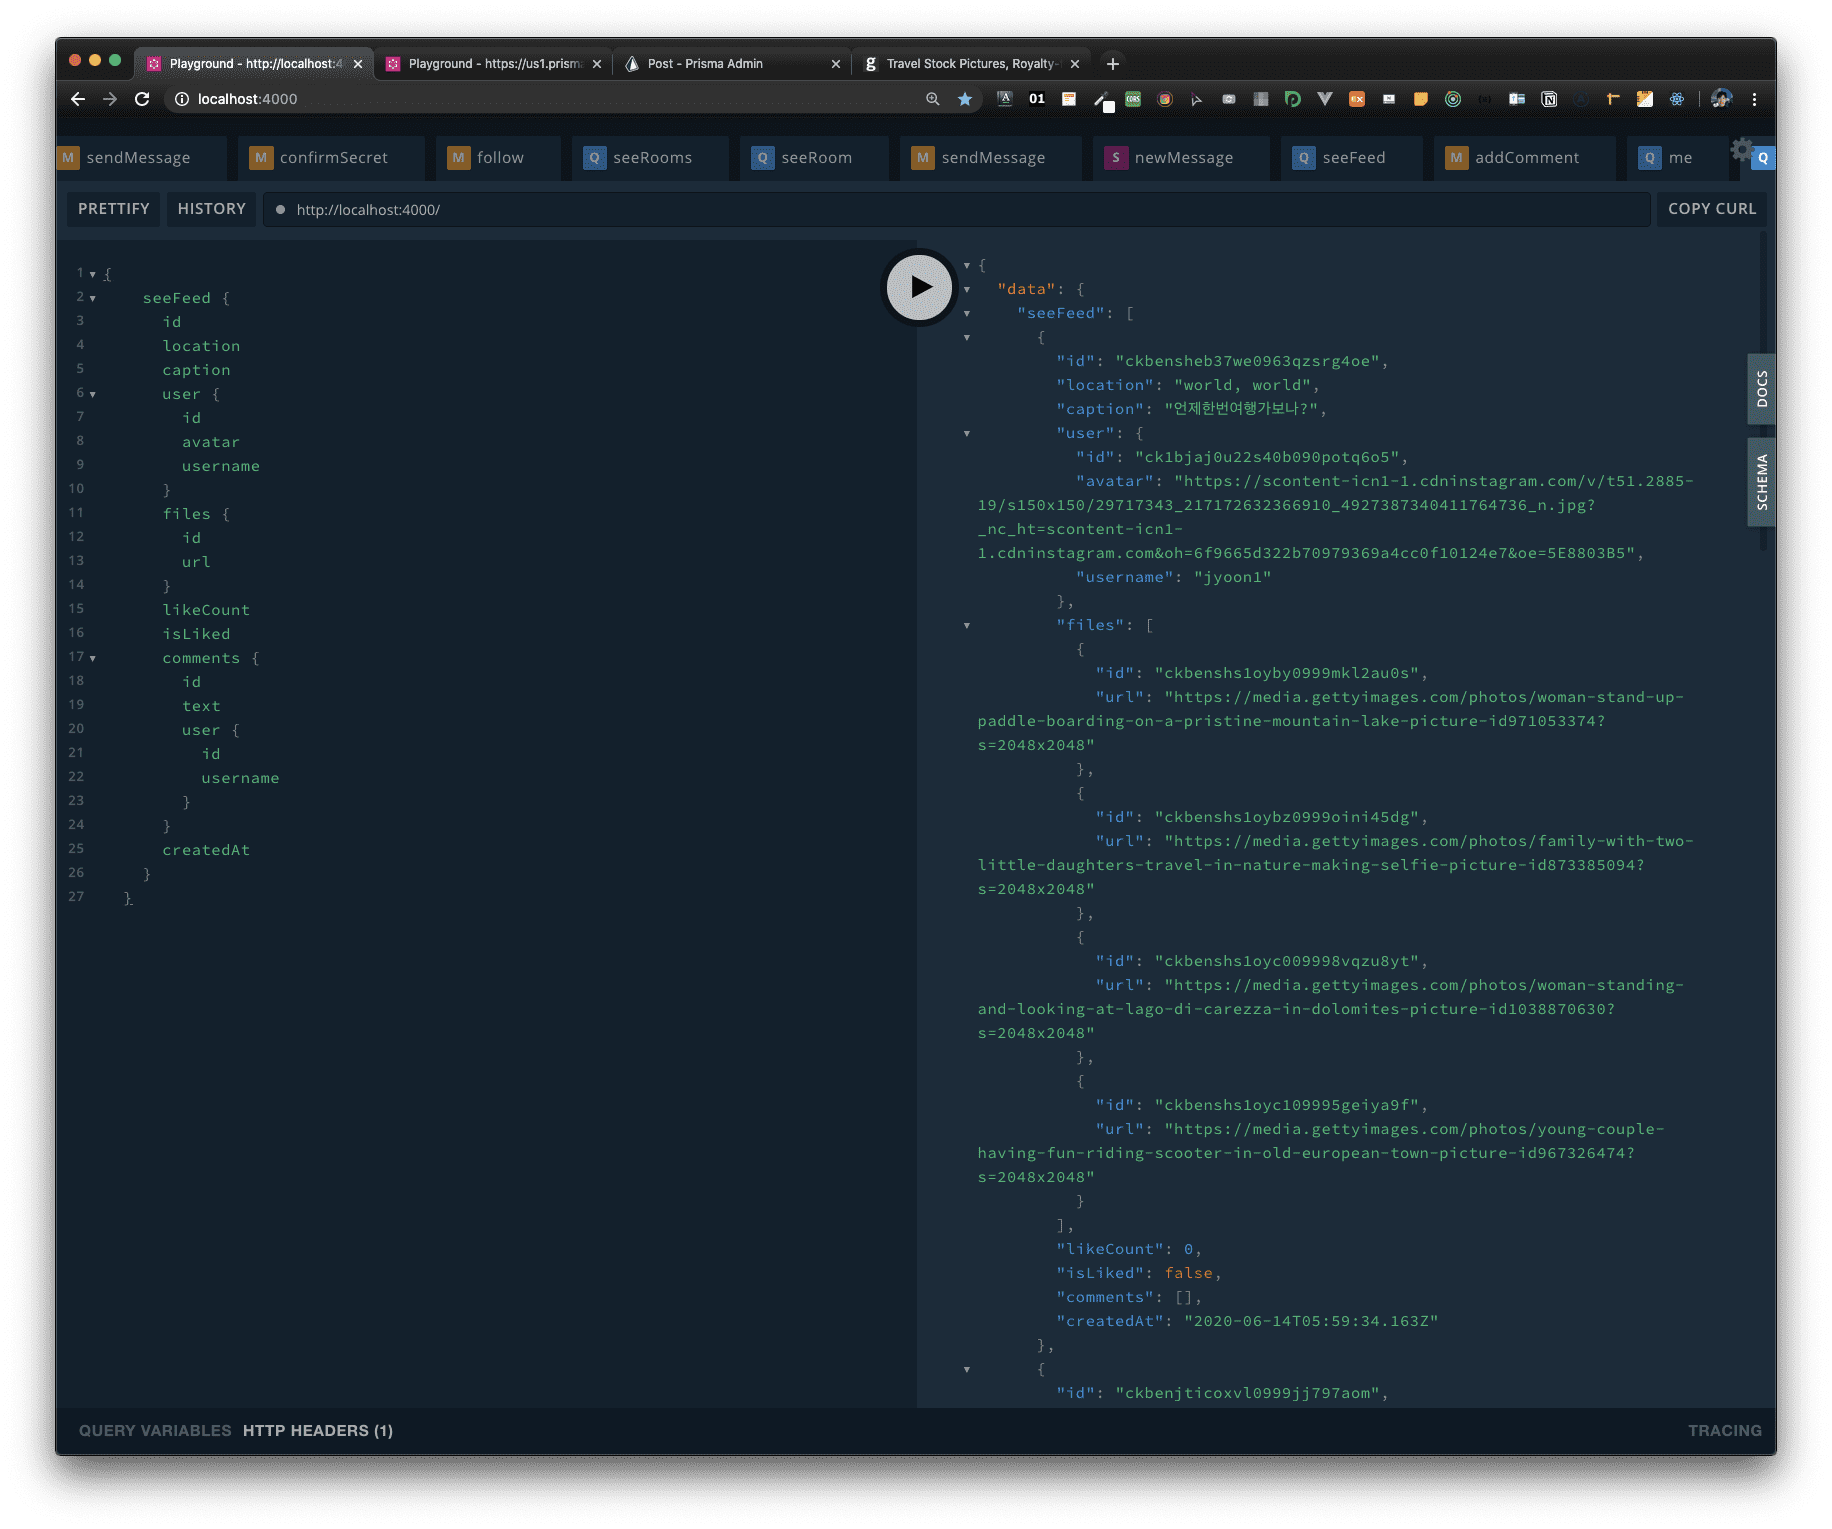Screen dimensions: 1832x1529
Task: Collapse the comments block at line 17
Action: click(93, 658)
